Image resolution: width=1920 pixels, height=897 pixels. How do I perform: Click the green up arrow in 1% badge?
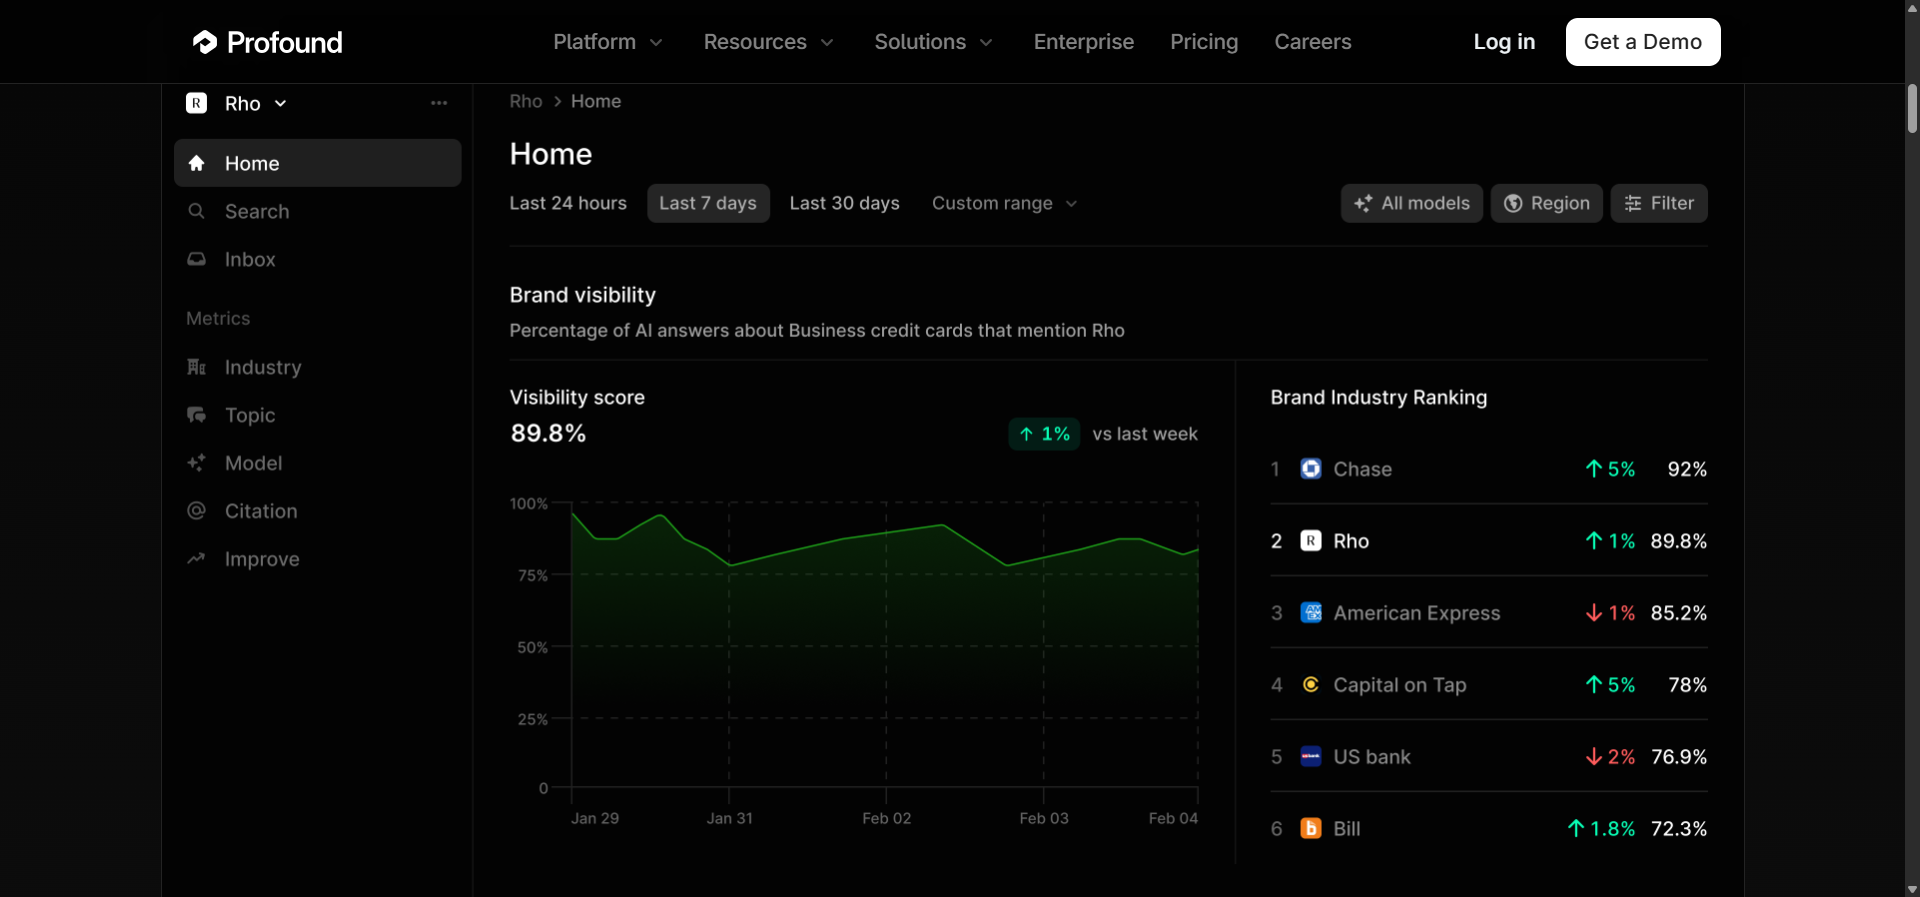[x=1026, y=434]
